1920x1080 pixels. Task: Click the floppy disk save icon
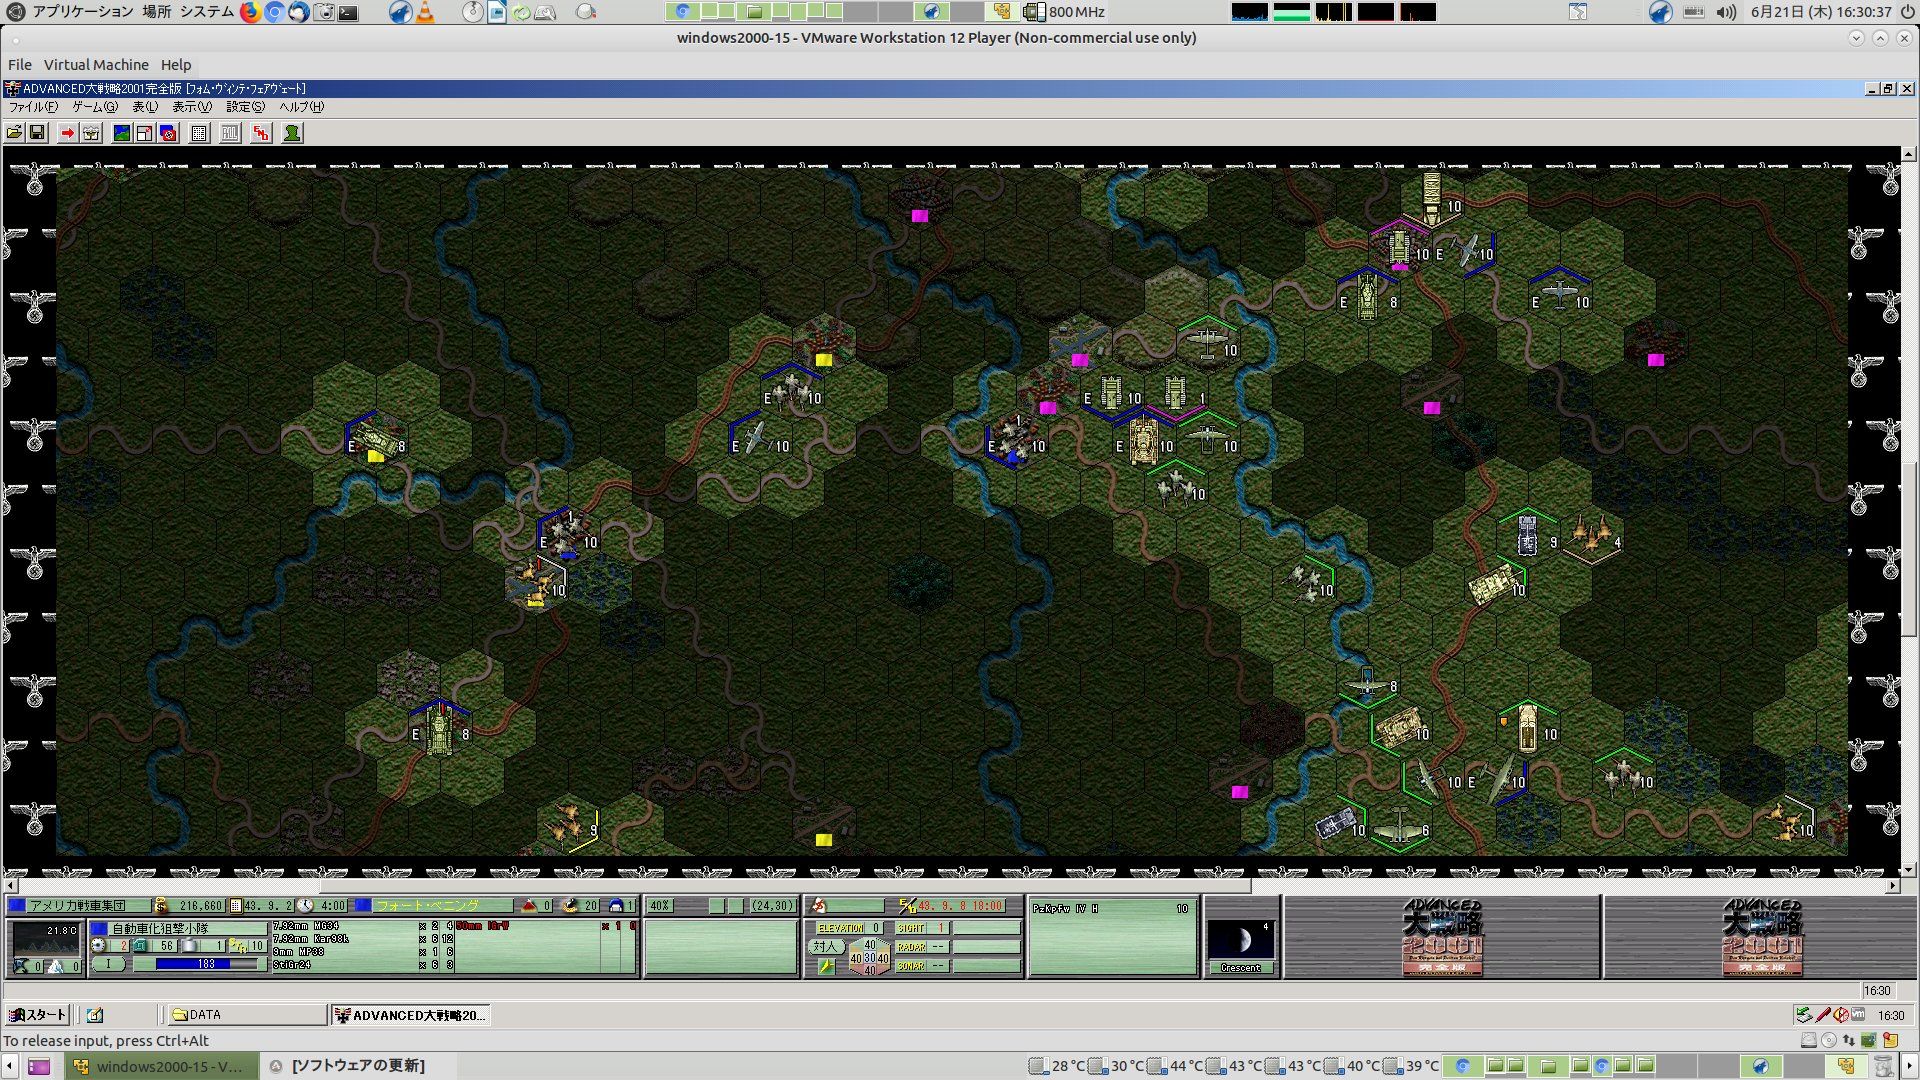[x=37, y=133]
